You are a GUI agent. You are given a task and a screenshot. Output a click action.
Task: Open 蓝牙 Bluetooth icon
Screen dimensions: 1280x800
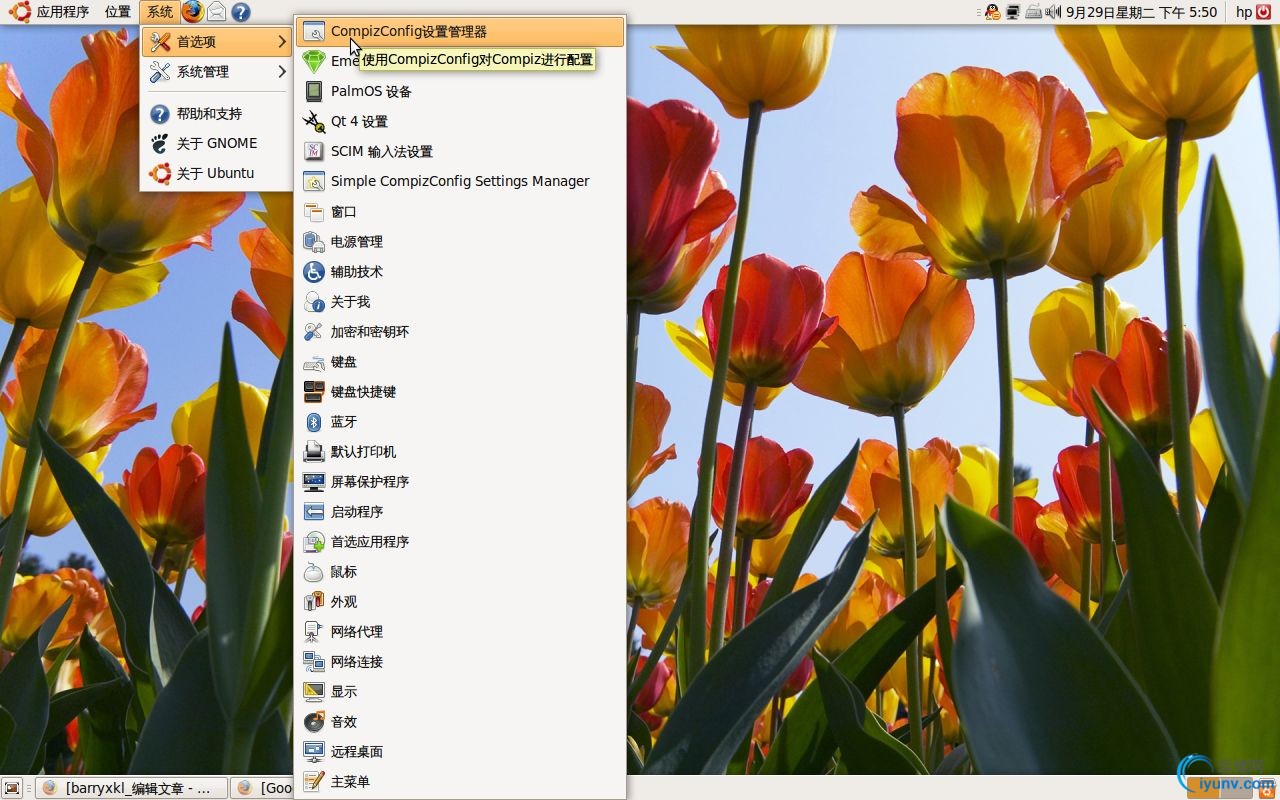point(314,422)
